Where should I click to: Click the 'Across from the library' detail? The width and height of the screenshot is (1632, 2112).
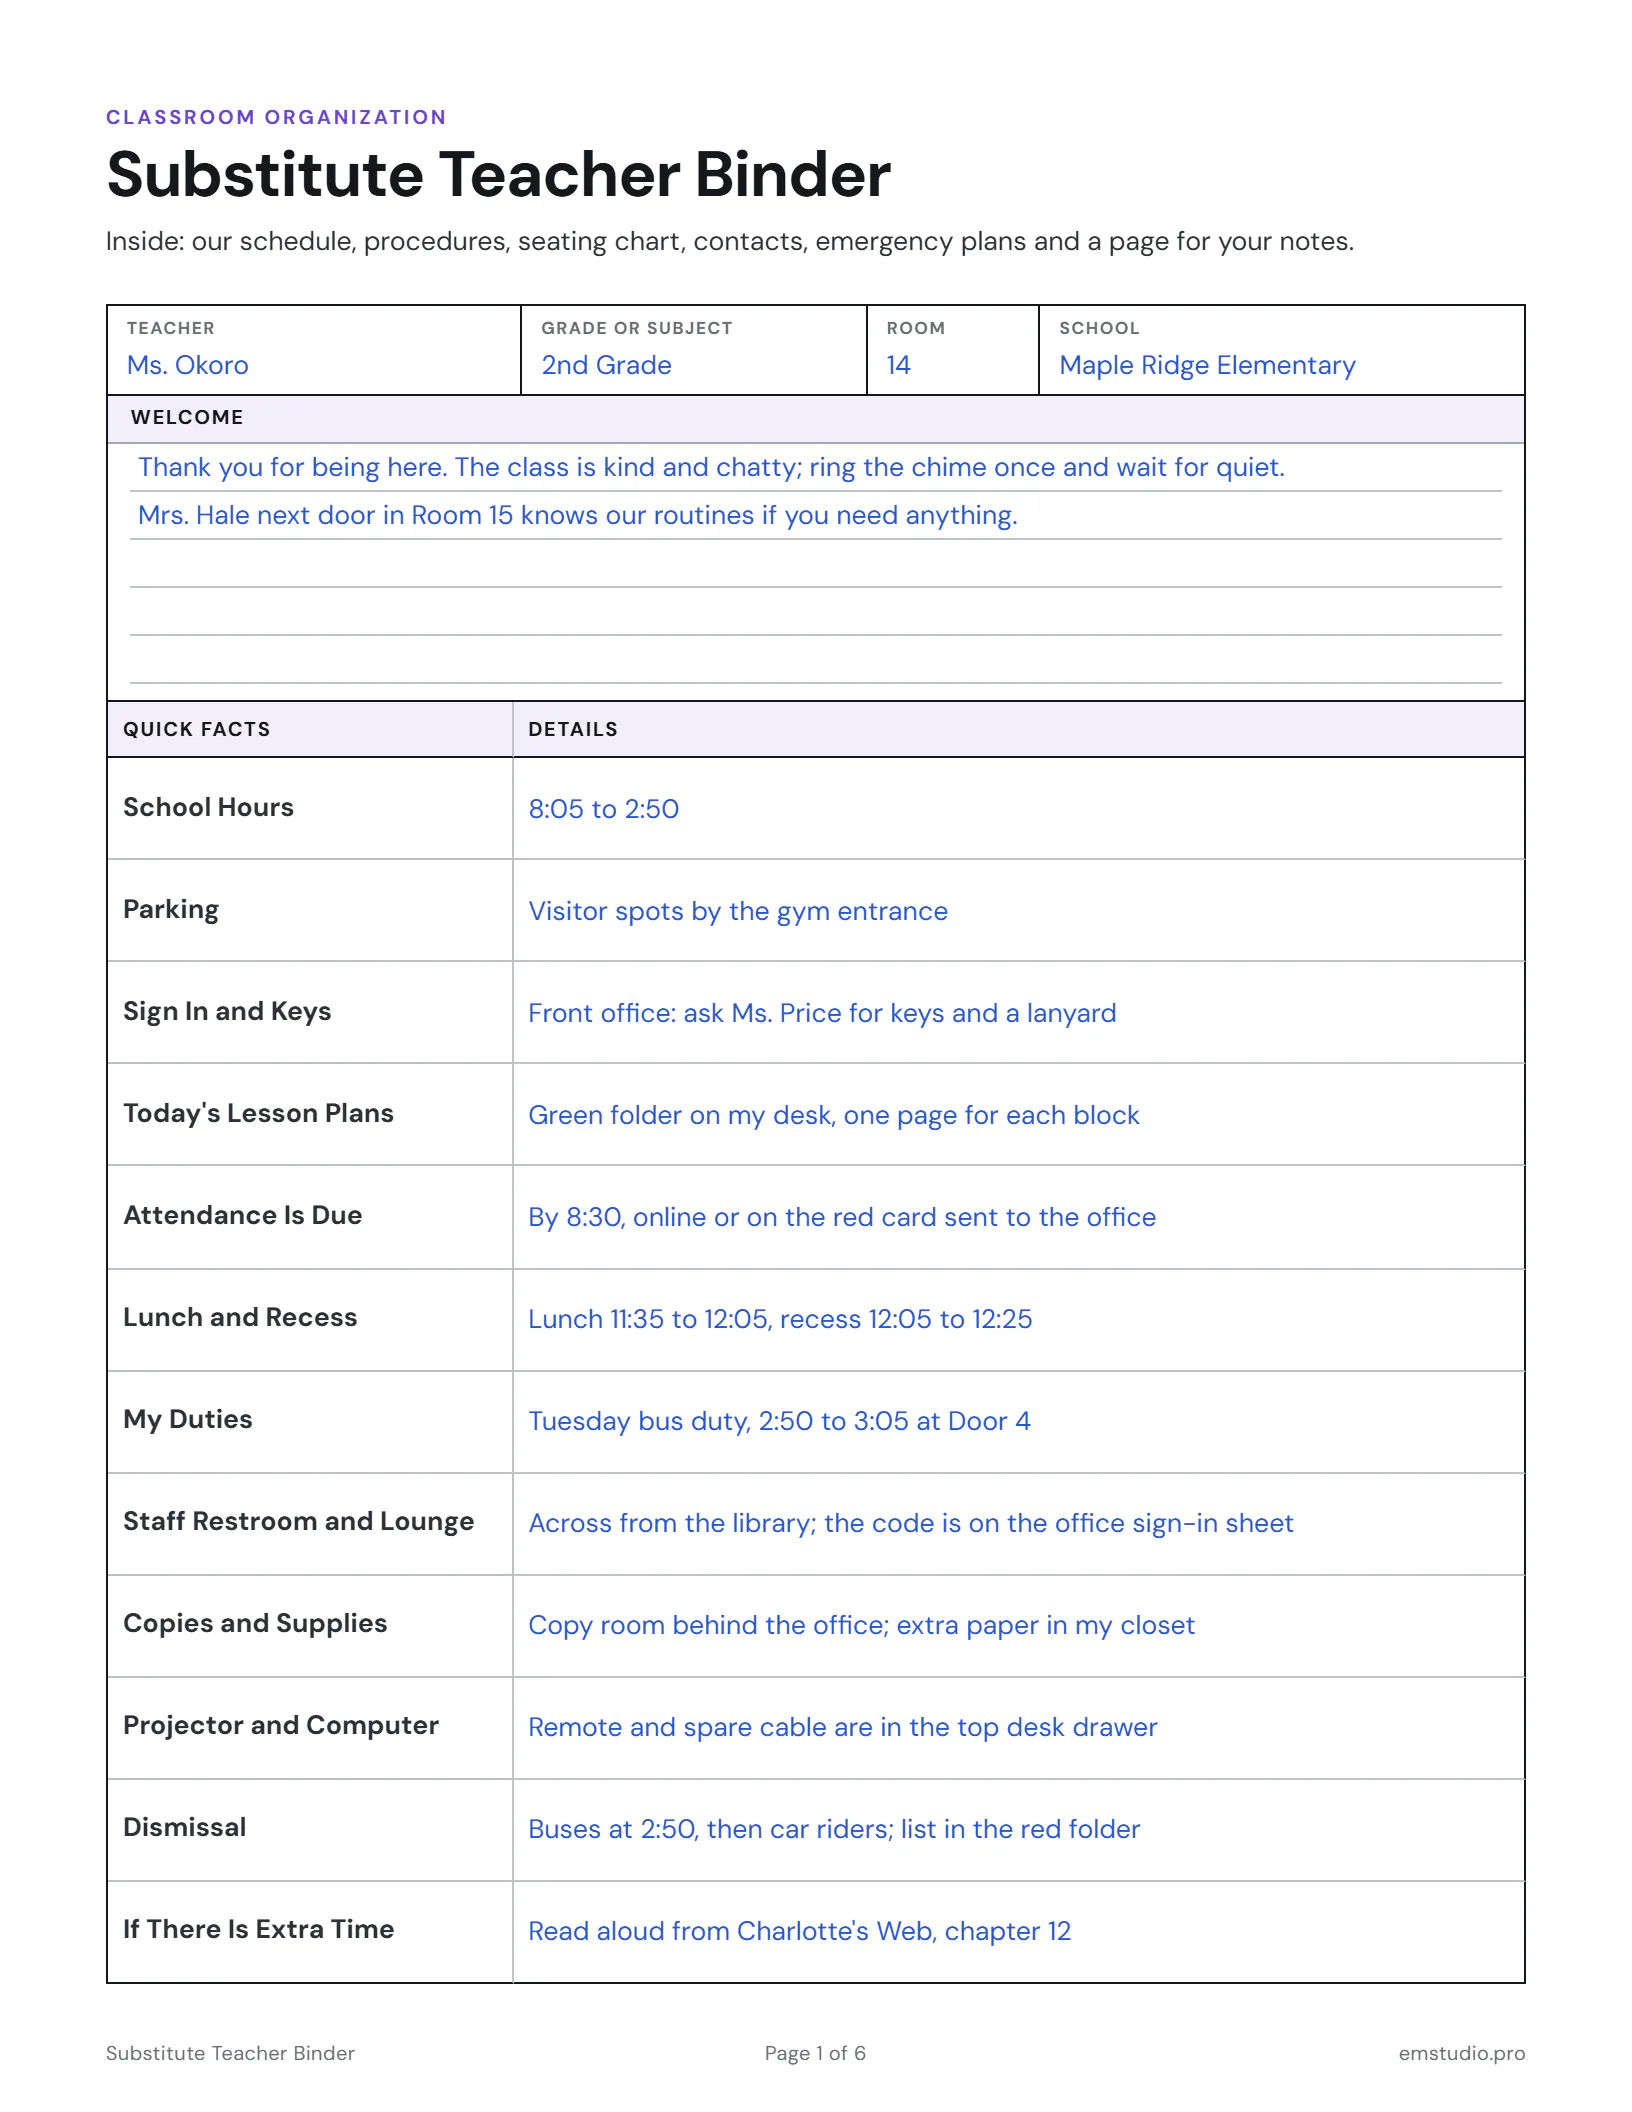pyautogui.click(x=911, y=1523)
